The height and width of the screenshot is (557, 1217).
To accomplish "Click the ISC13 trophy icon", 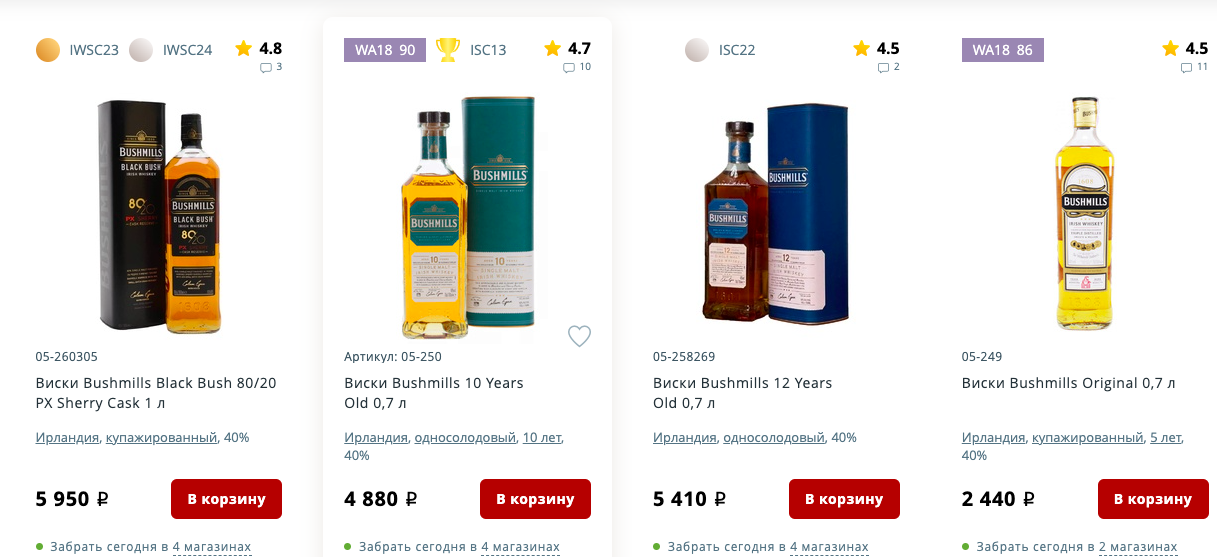I will [x=448, y=49].
